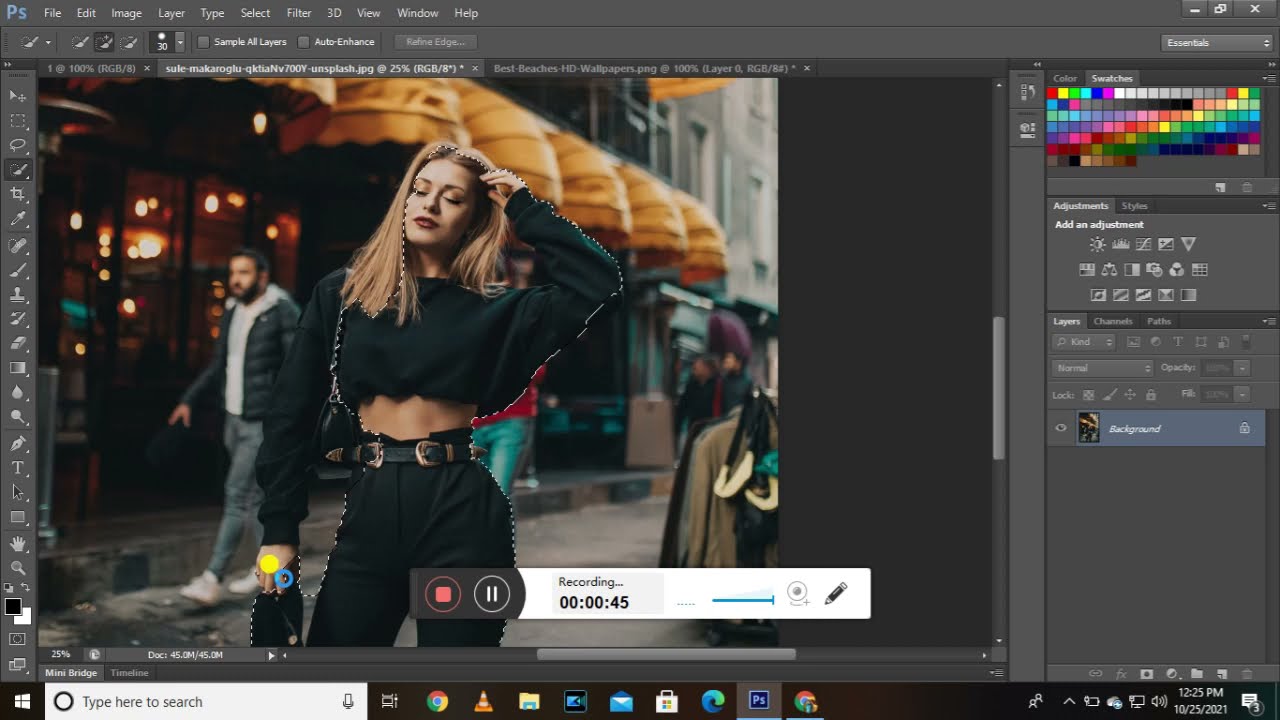Switch to the Channels tab
The image size is (1280, 720).
pyautogui.click(x=1112, y=321)
